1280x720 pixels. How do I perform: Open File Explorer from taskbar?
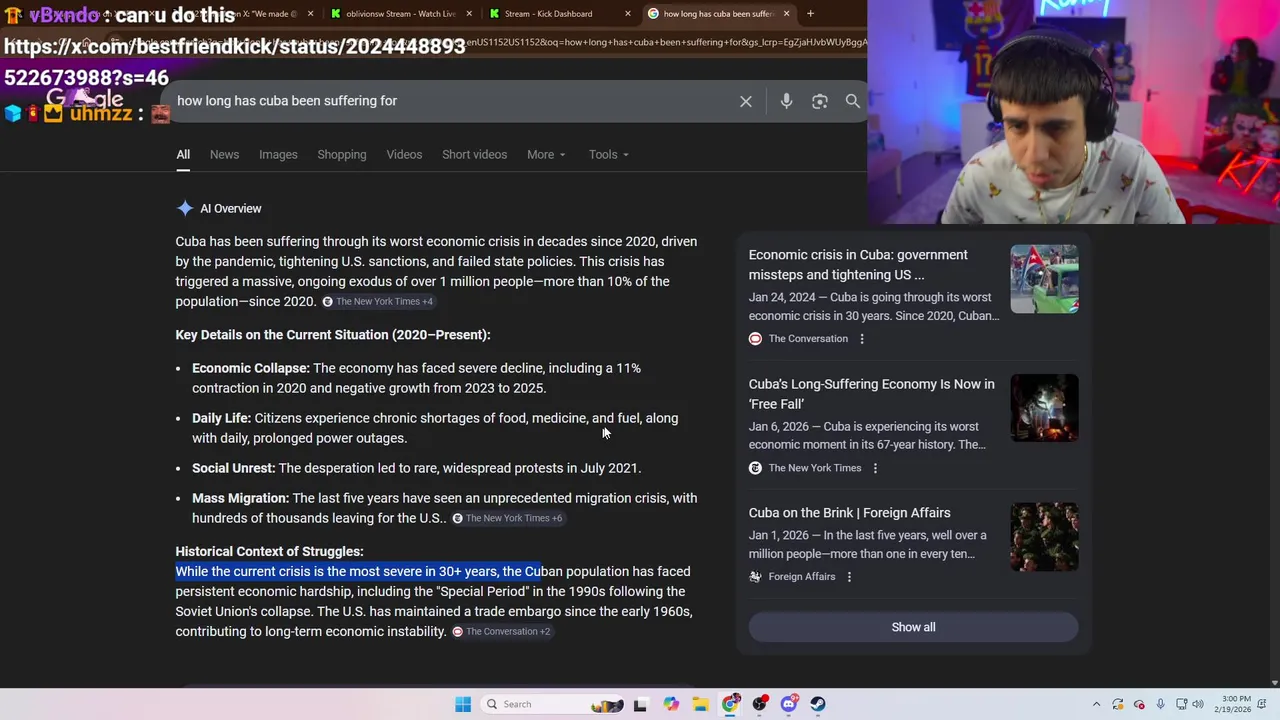click(701, 704)
